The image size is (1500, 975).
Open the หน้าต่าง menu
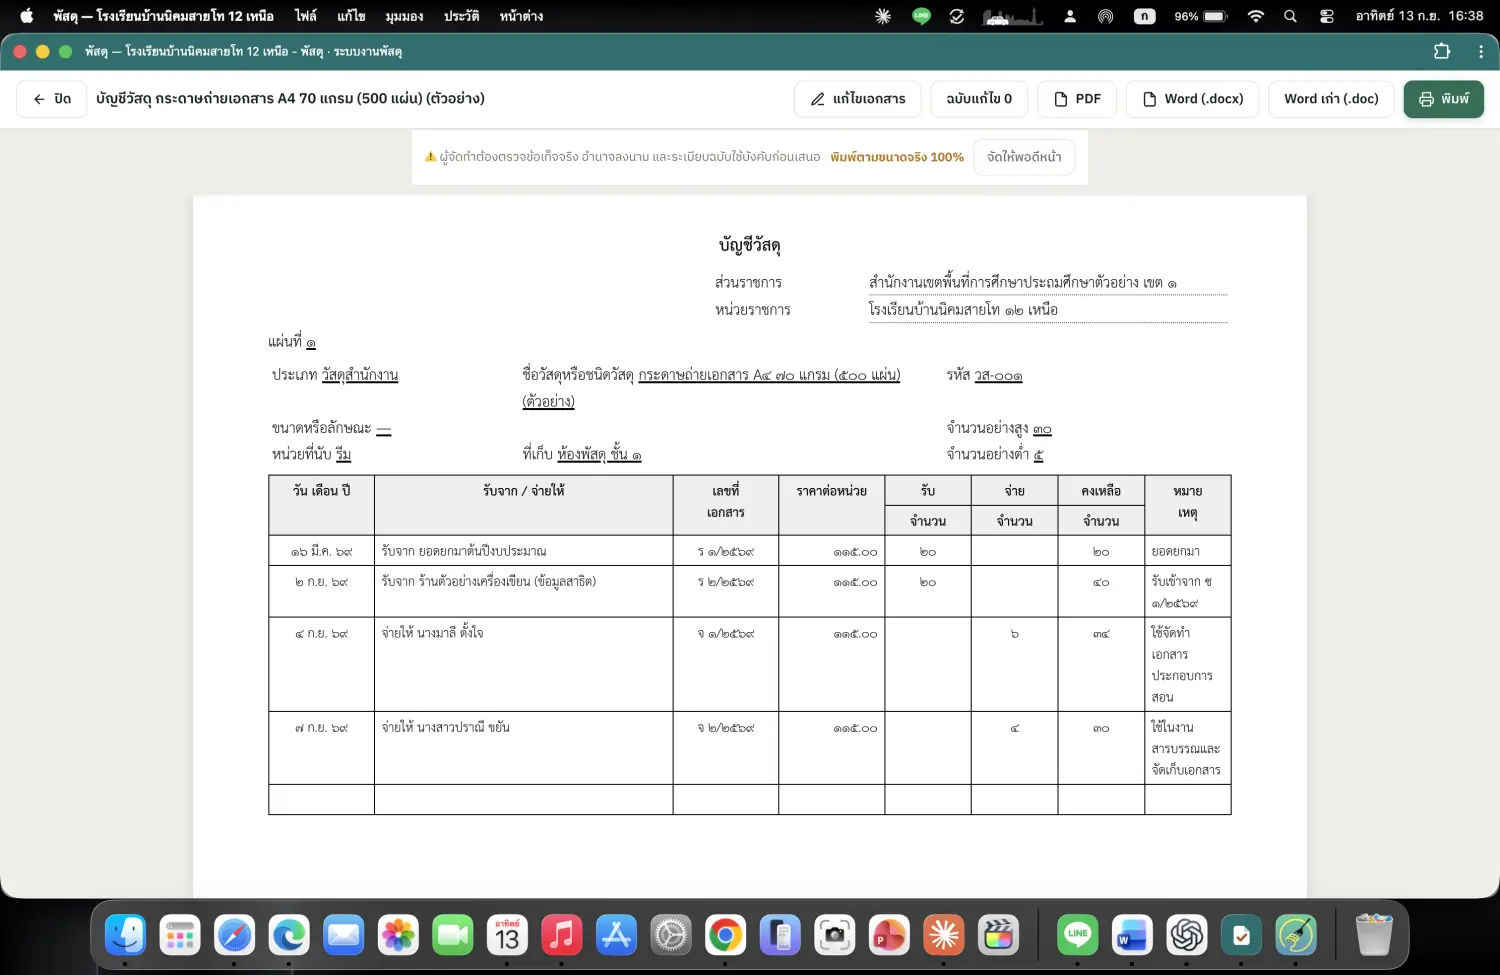tap(521, 16)
